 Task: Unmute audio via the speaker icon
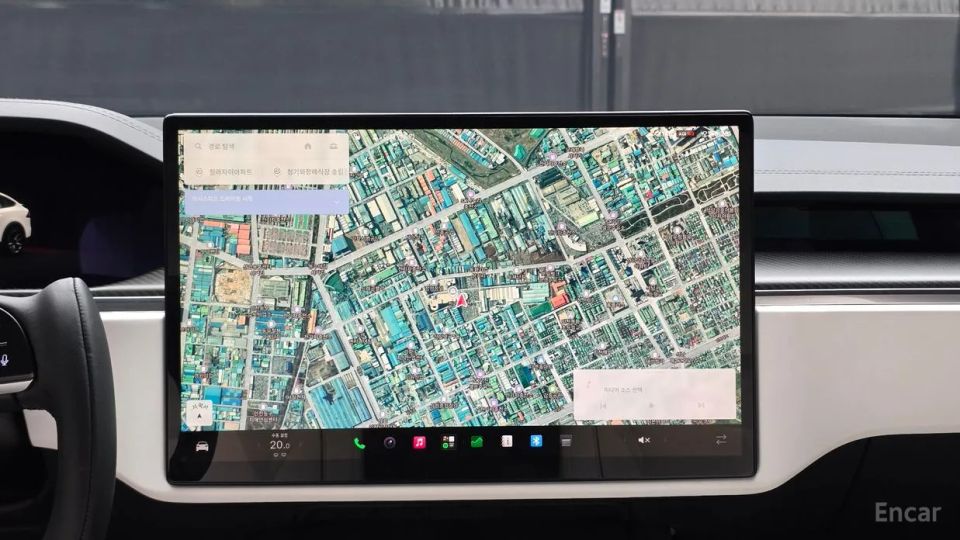[x=643, y=440]
